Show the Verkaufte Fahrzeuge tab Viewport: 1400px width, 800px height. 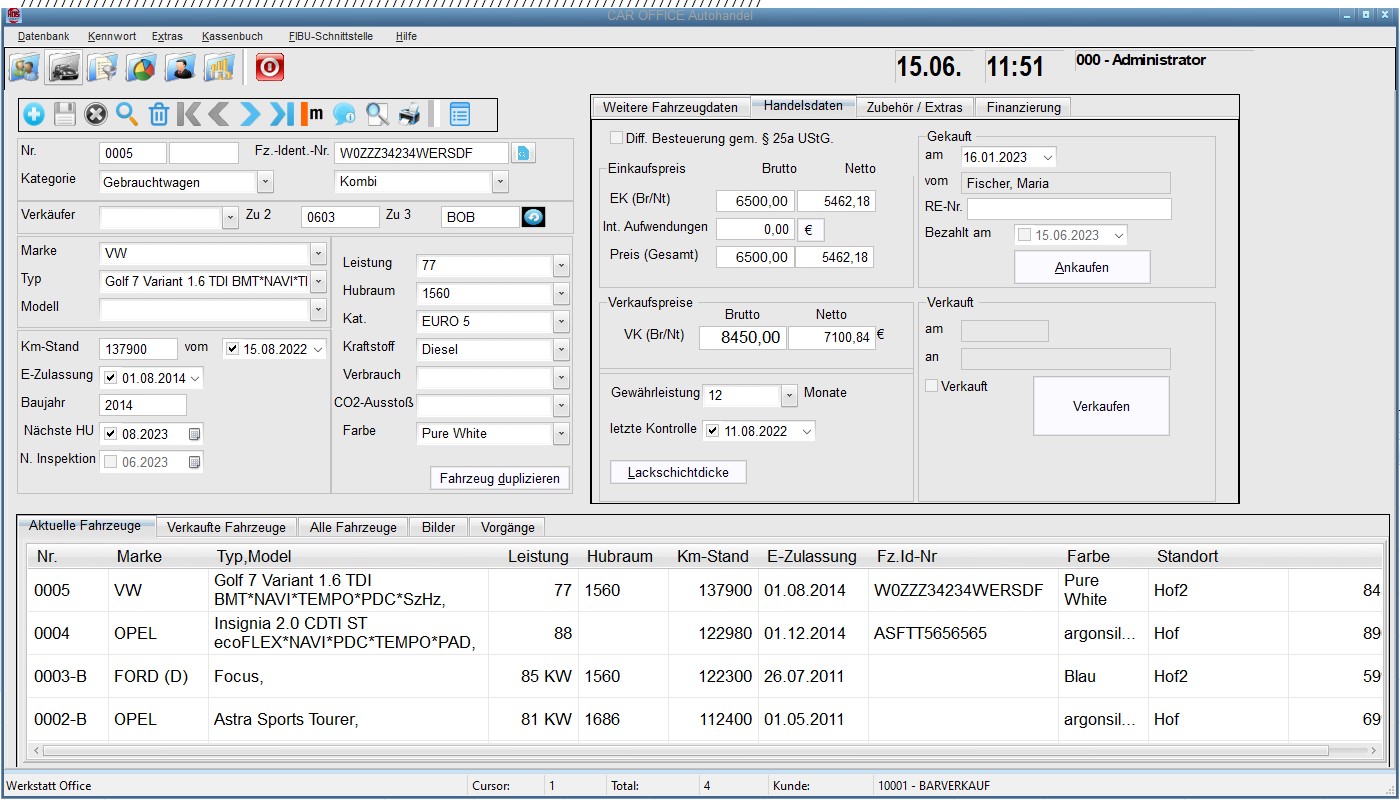click(226, 527)
